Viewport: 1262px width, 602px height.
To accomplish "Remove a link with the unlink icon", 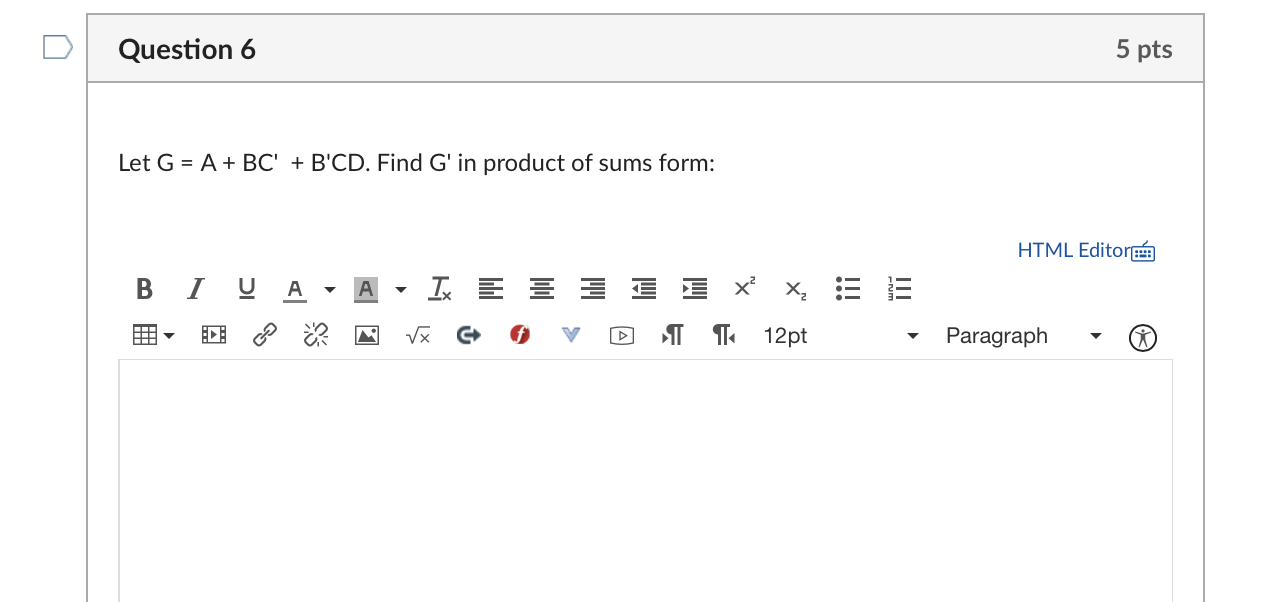I will (315, 335).
